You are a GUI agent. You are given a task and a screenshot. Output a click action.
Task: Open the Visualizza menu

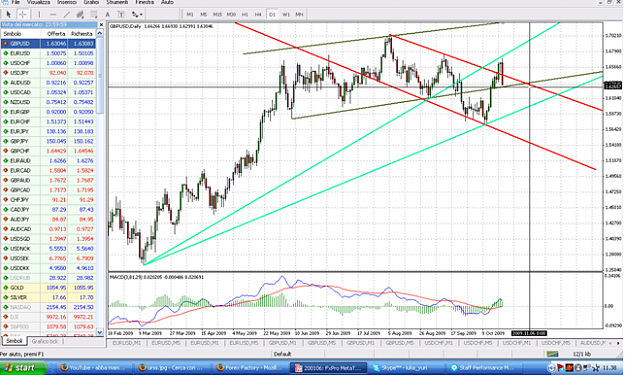coord(38,2)
